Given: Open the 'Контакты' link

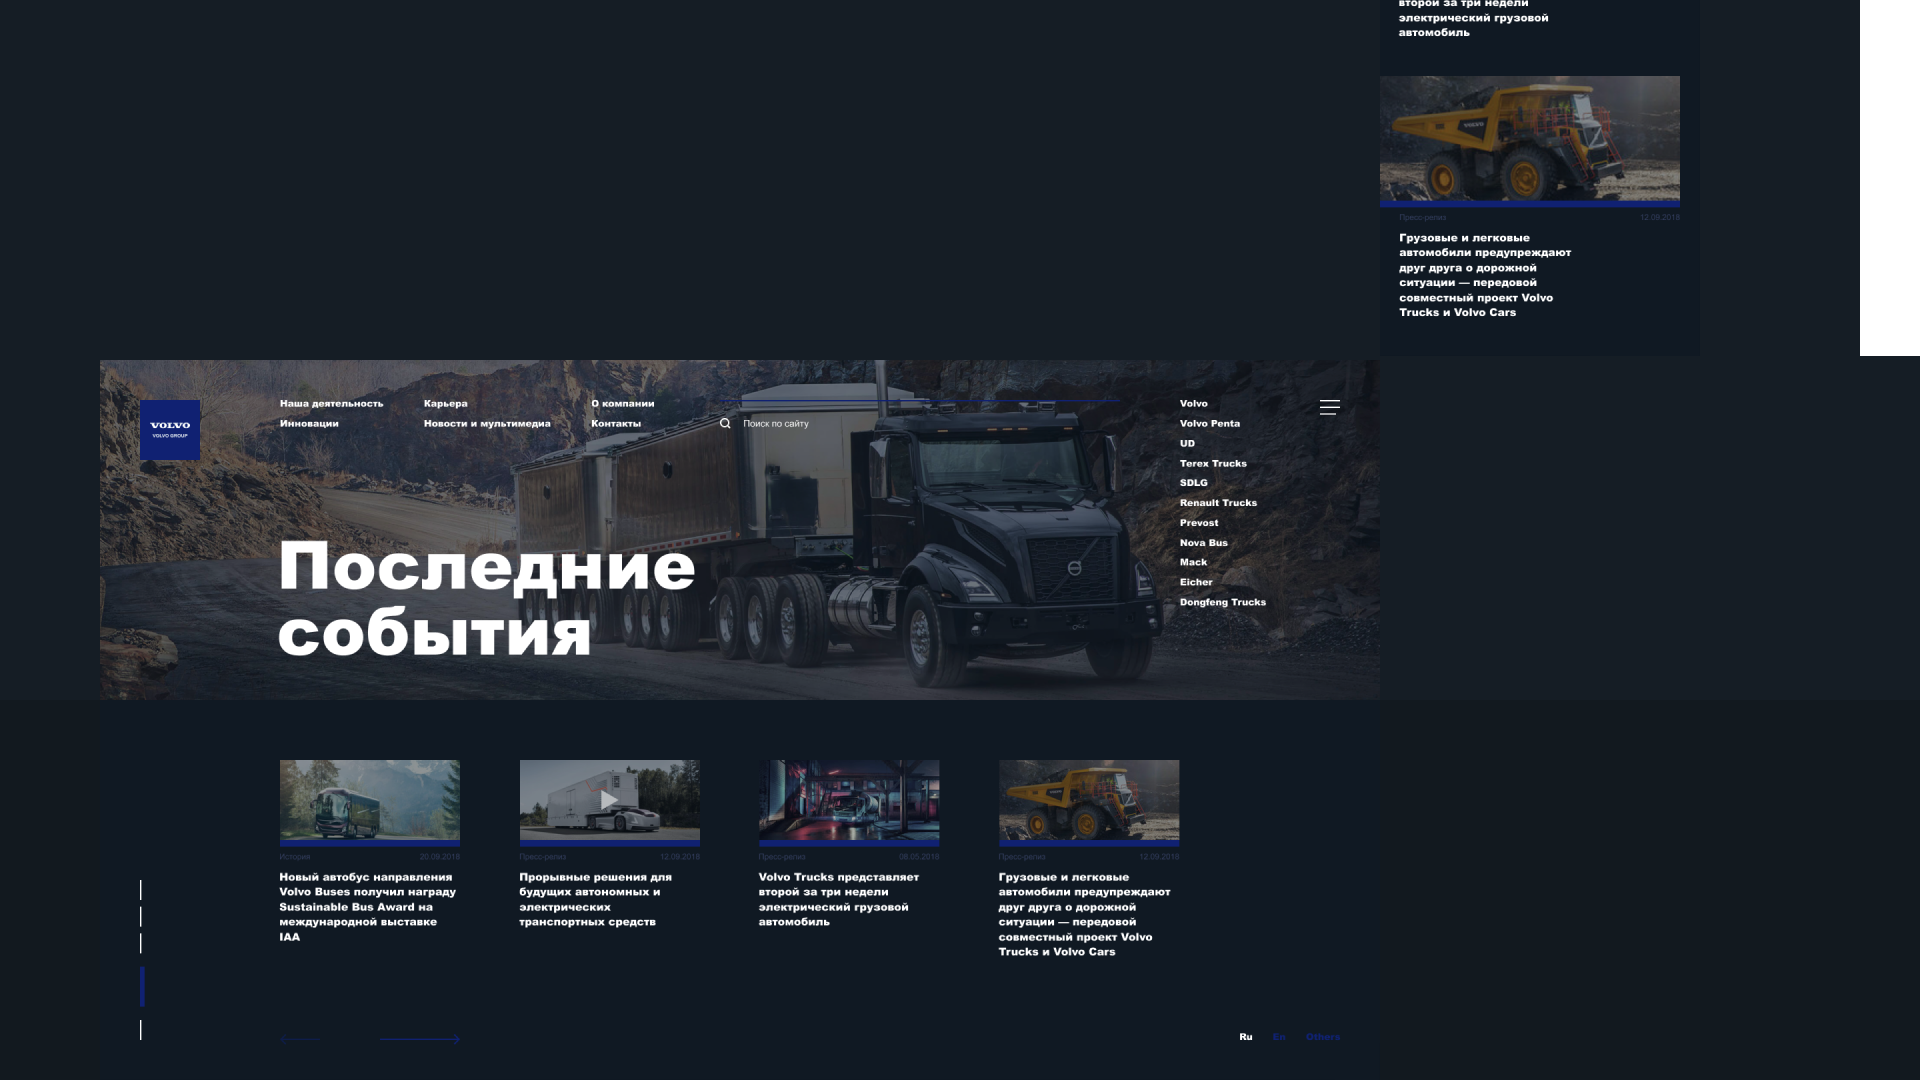Looking at the screenshot, I should 615,424.
